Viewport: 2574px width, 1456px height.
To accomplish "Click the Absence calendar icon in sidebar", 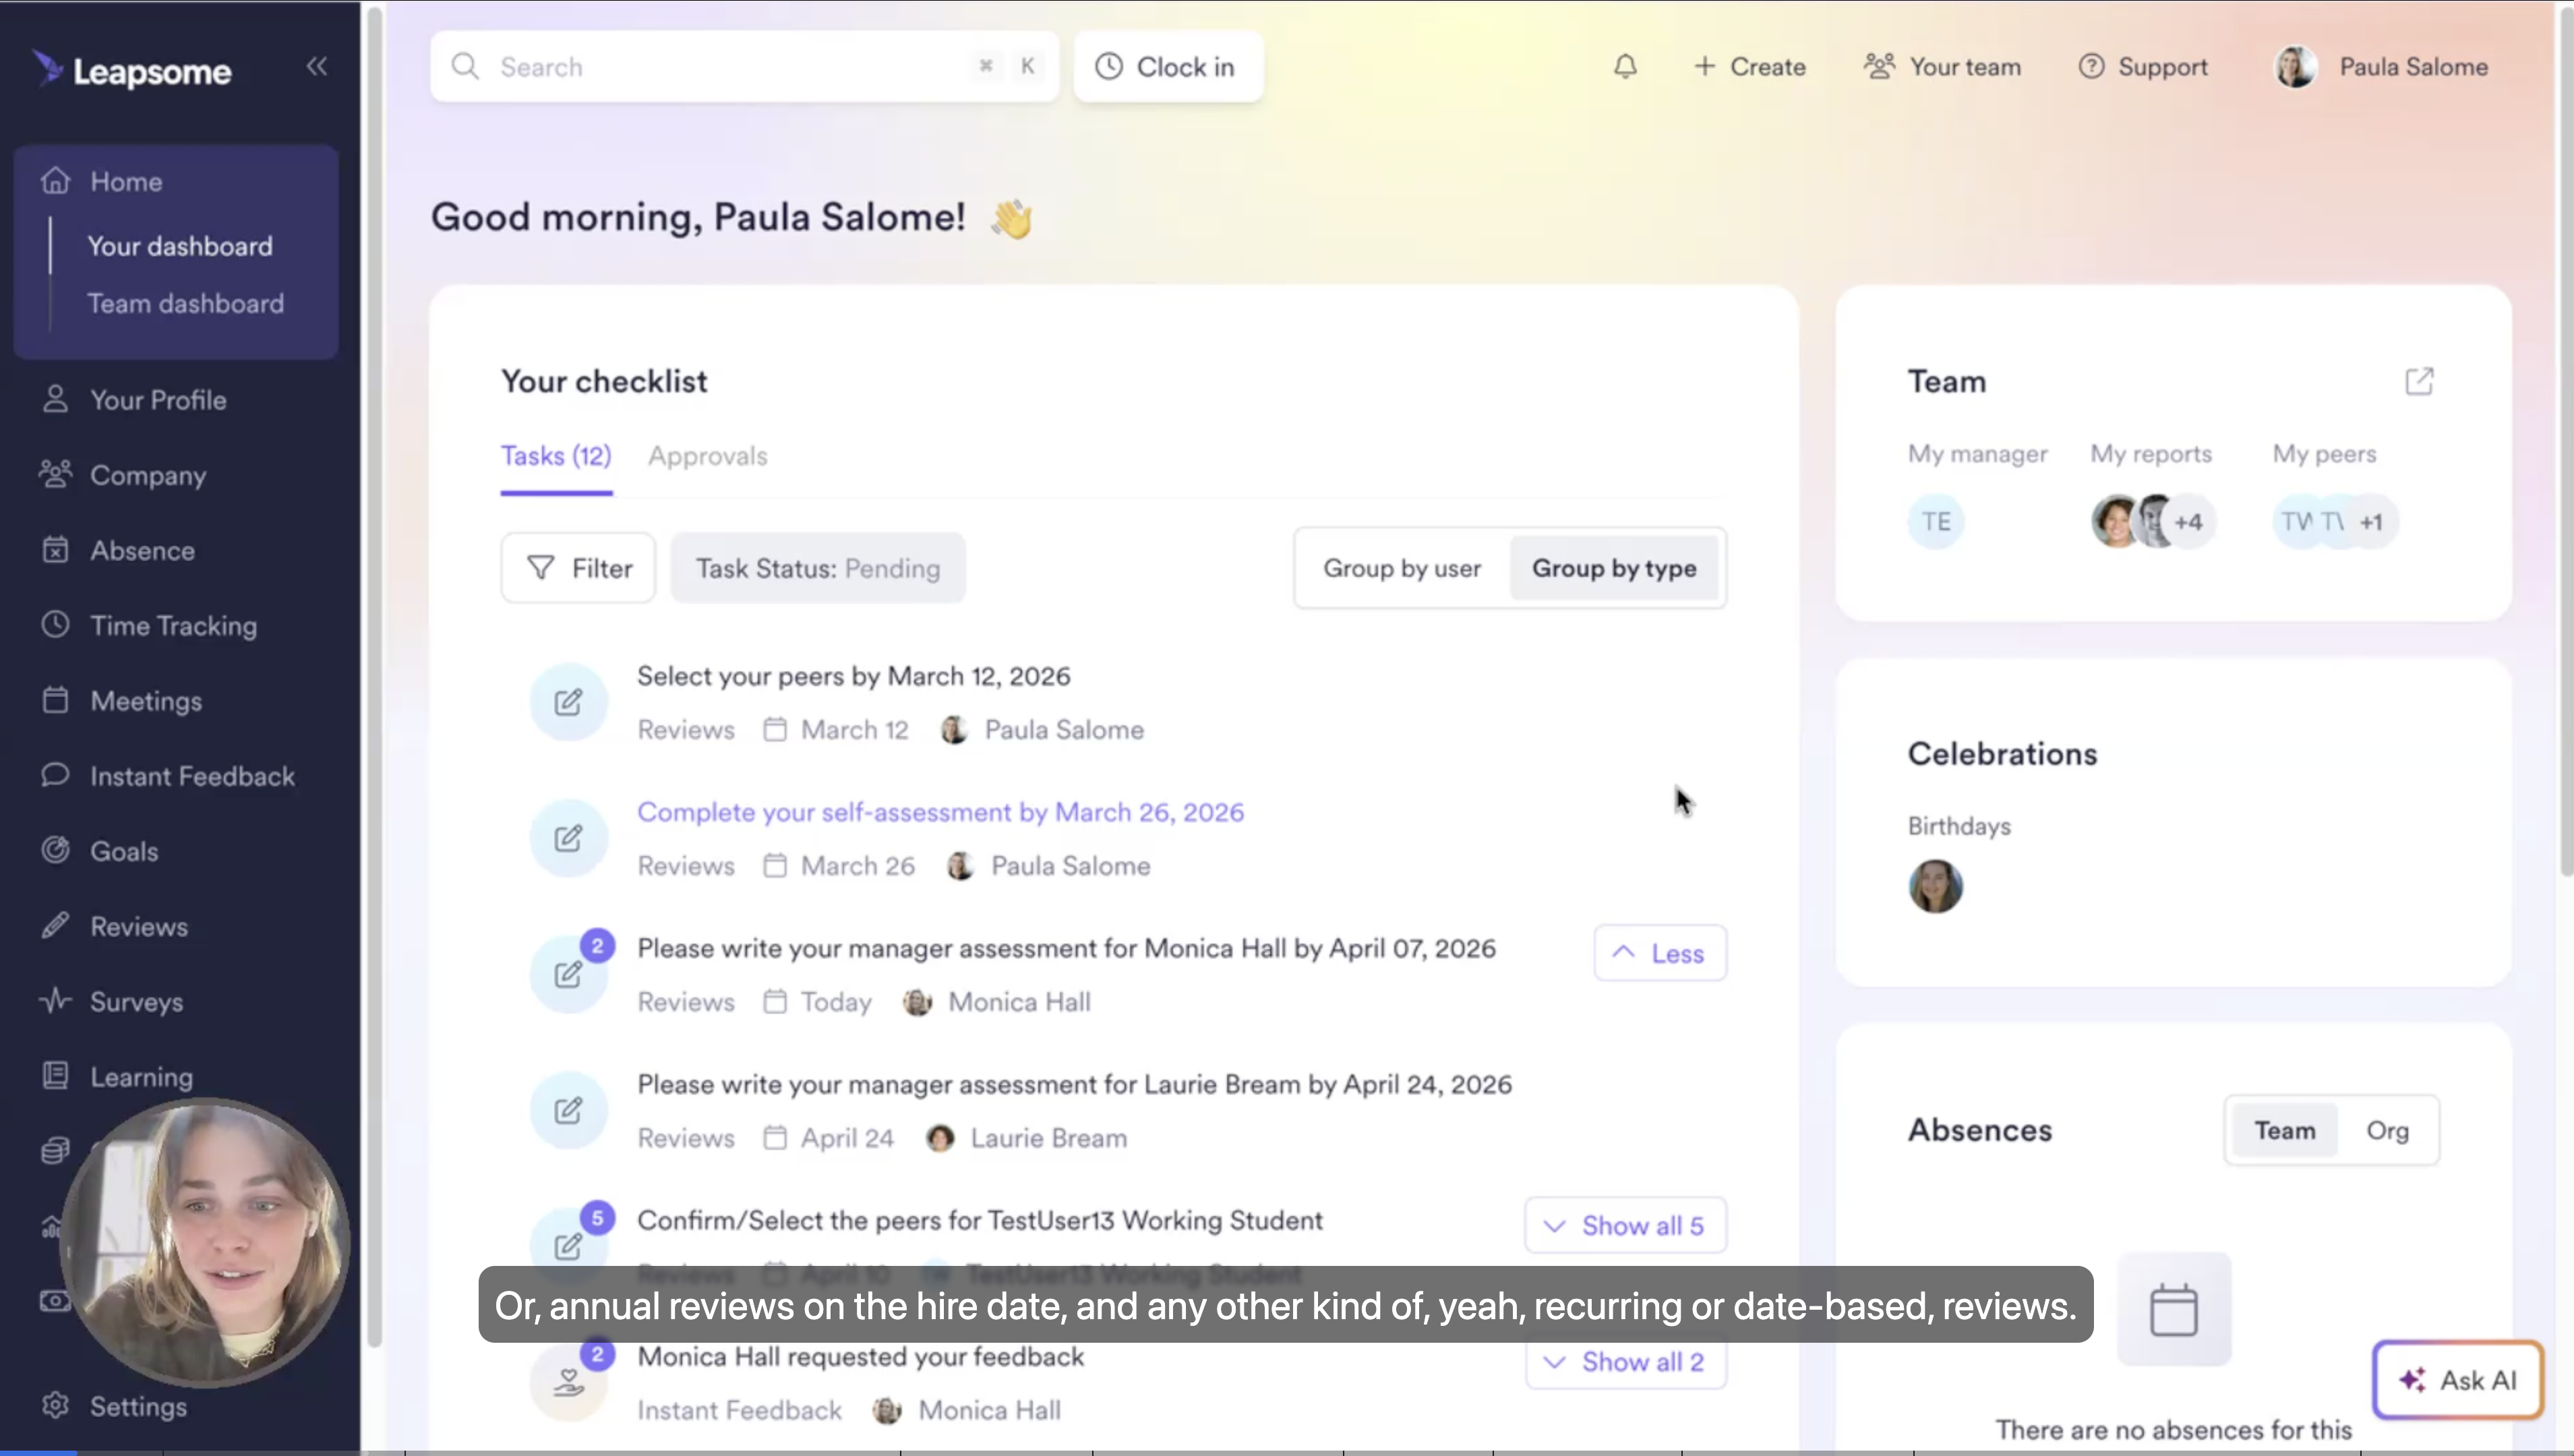I will 56,550.
